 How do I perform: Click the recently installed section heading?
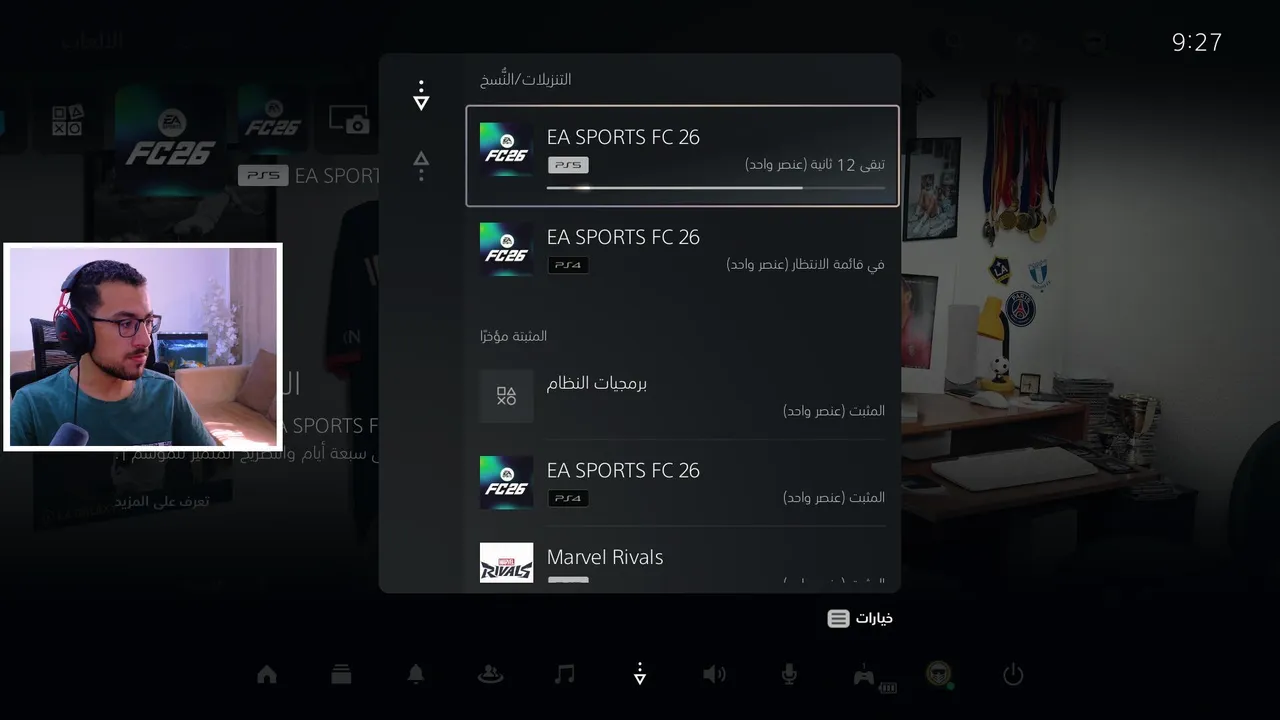(x=513, y=336)
